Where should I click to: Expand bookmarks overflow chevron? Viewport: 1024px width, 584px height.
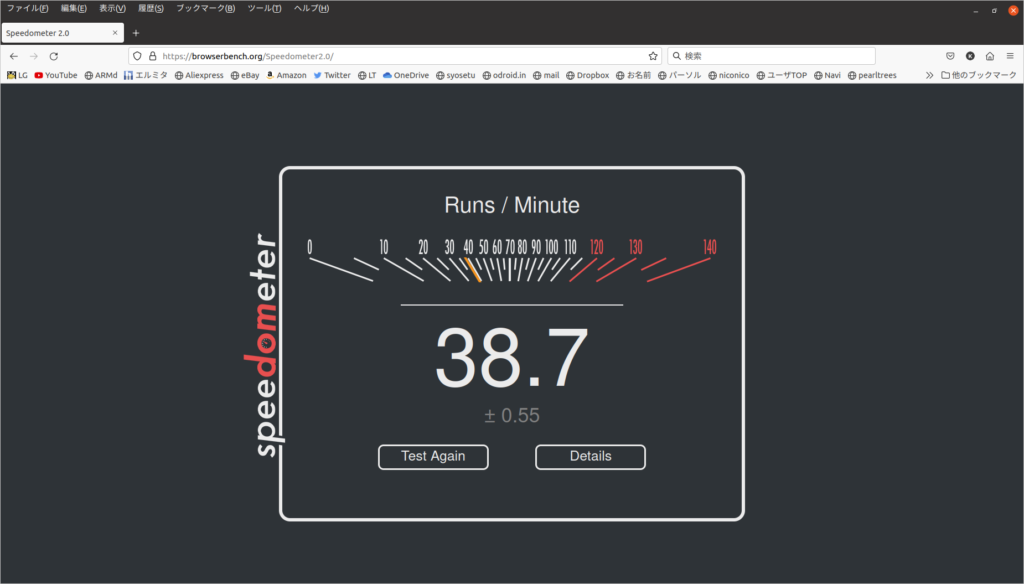929,75
